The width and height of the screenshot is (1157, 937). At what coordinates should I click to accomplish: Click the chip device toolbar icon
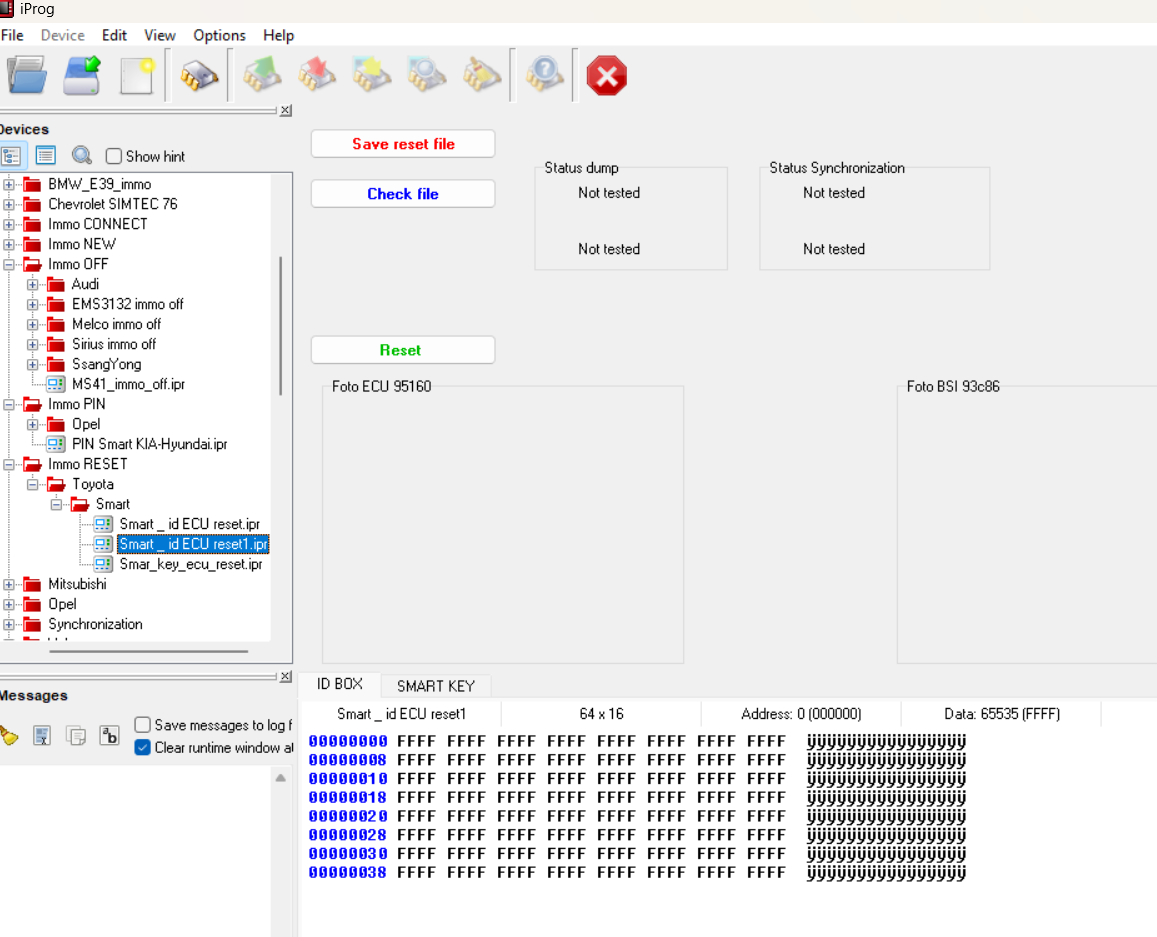pos(199,76)
